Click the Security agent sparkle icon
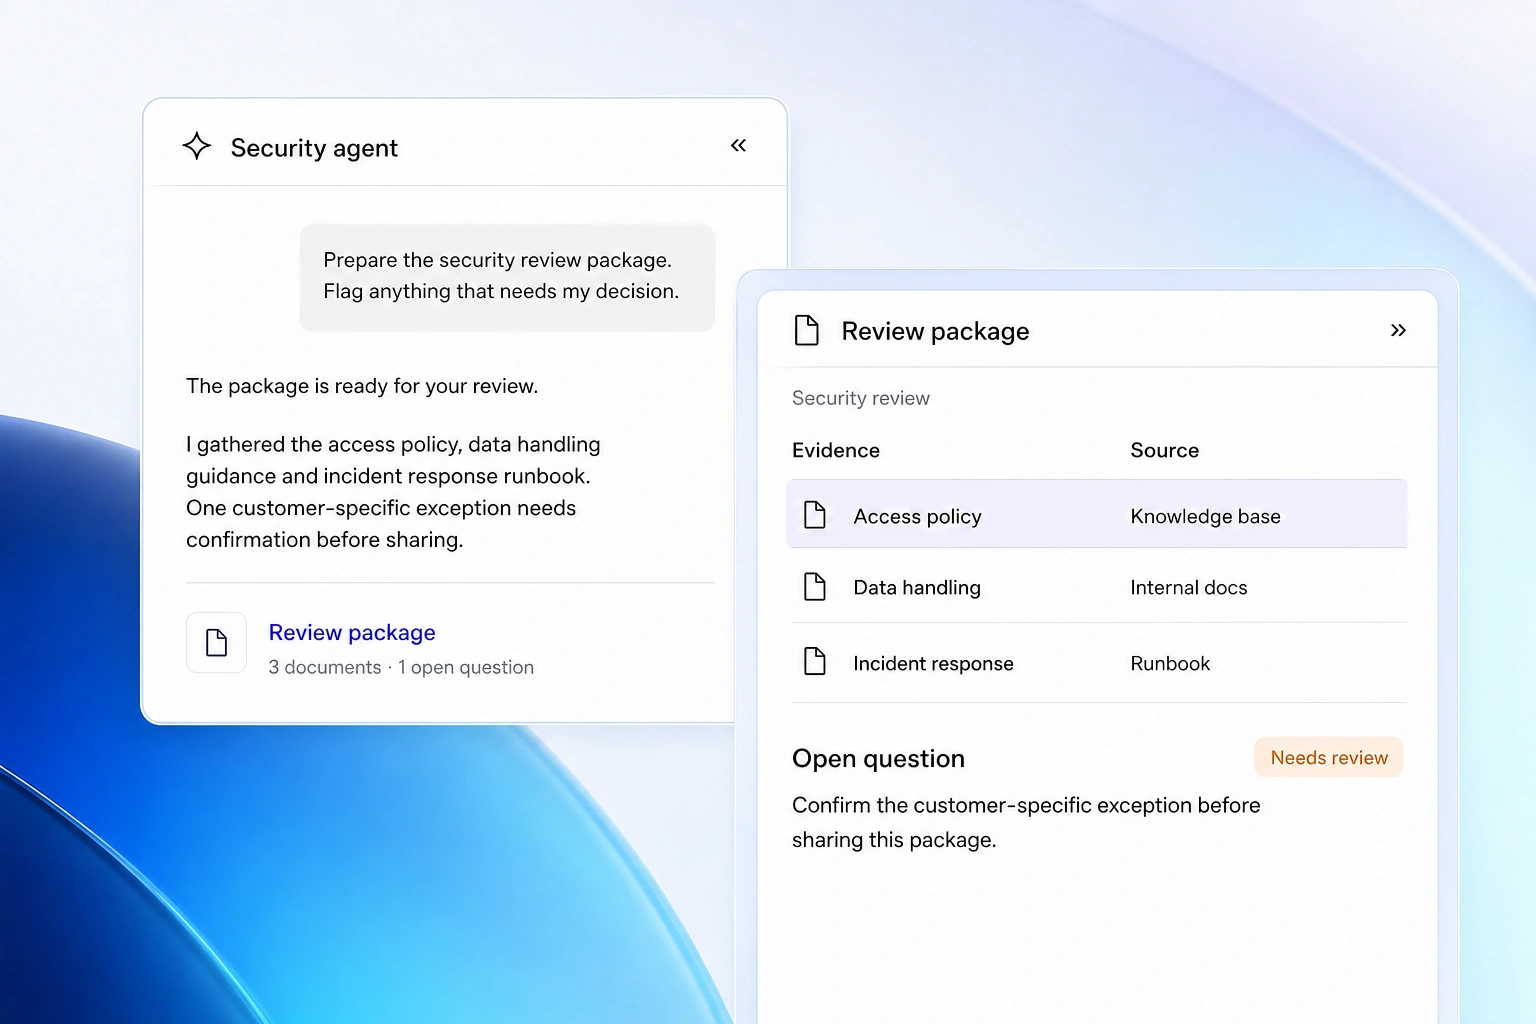The height and width of the screenshot is (1024, 1536). [197, 146]
